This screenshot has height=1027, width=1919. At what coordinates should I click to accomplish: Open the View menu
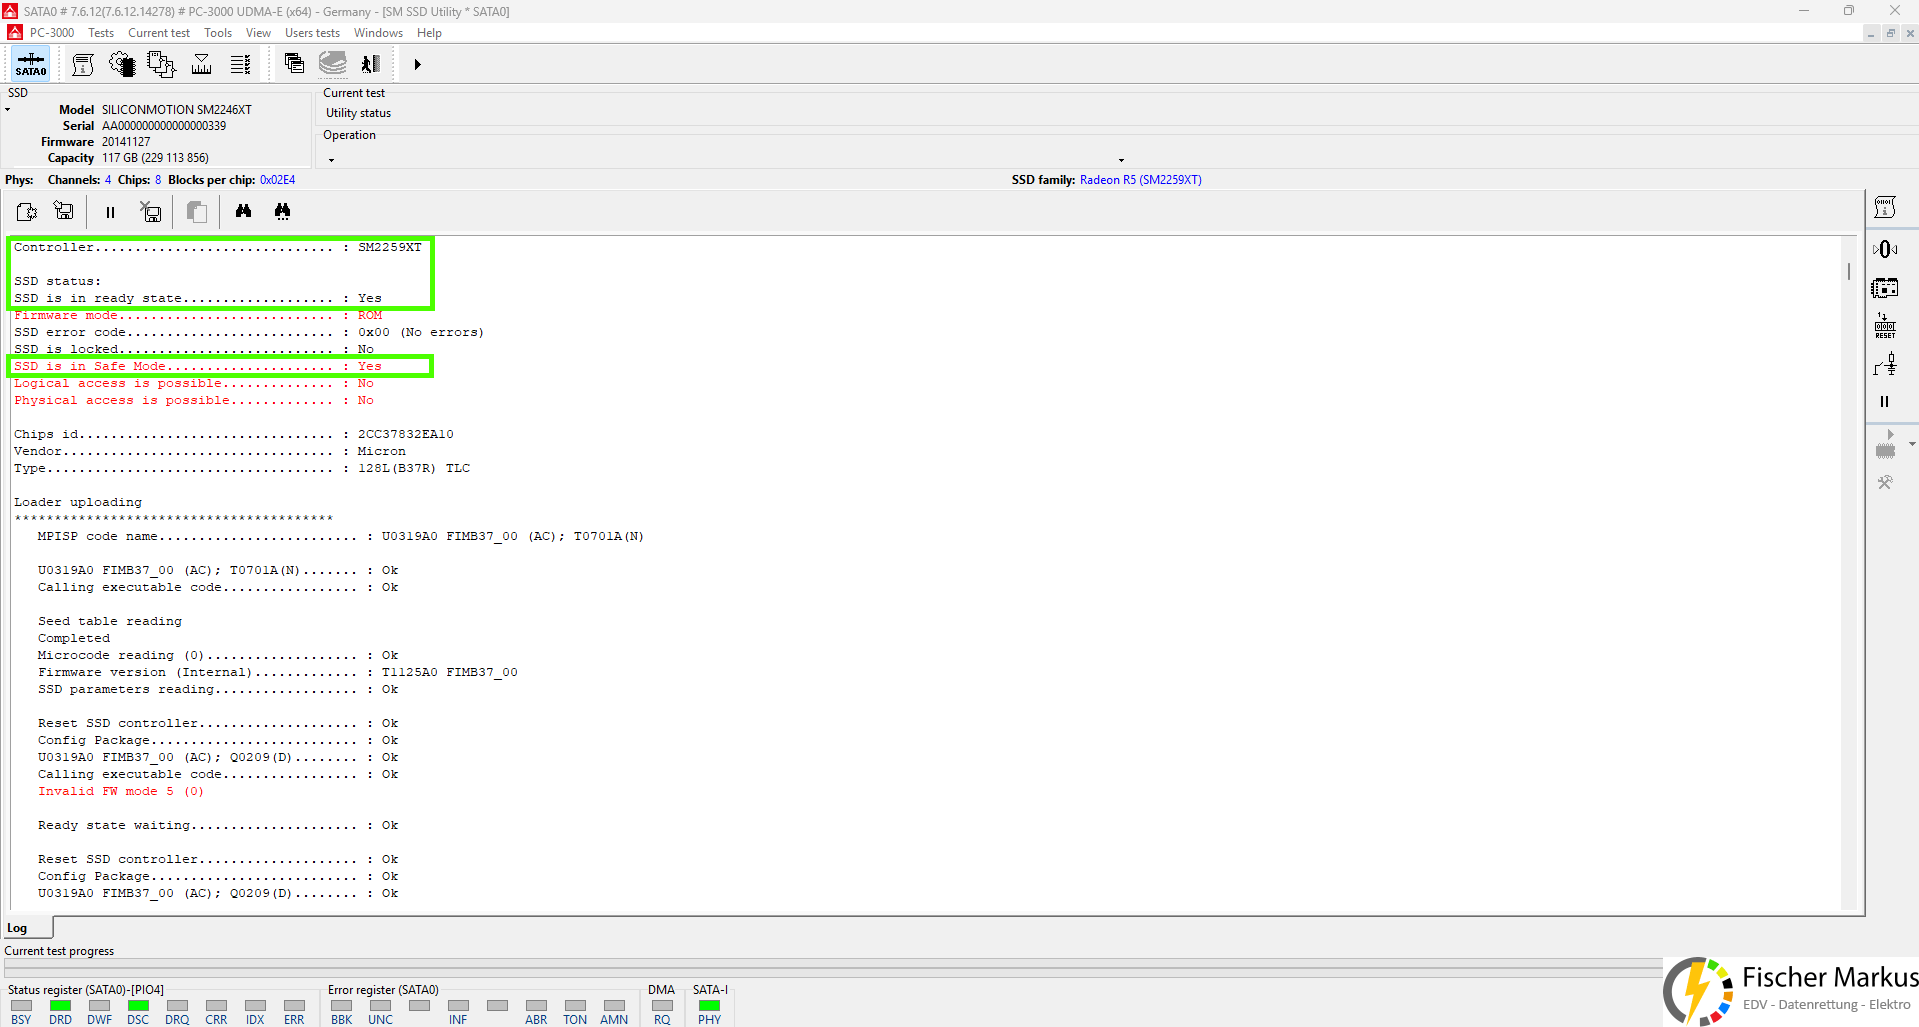pos(258,33)
